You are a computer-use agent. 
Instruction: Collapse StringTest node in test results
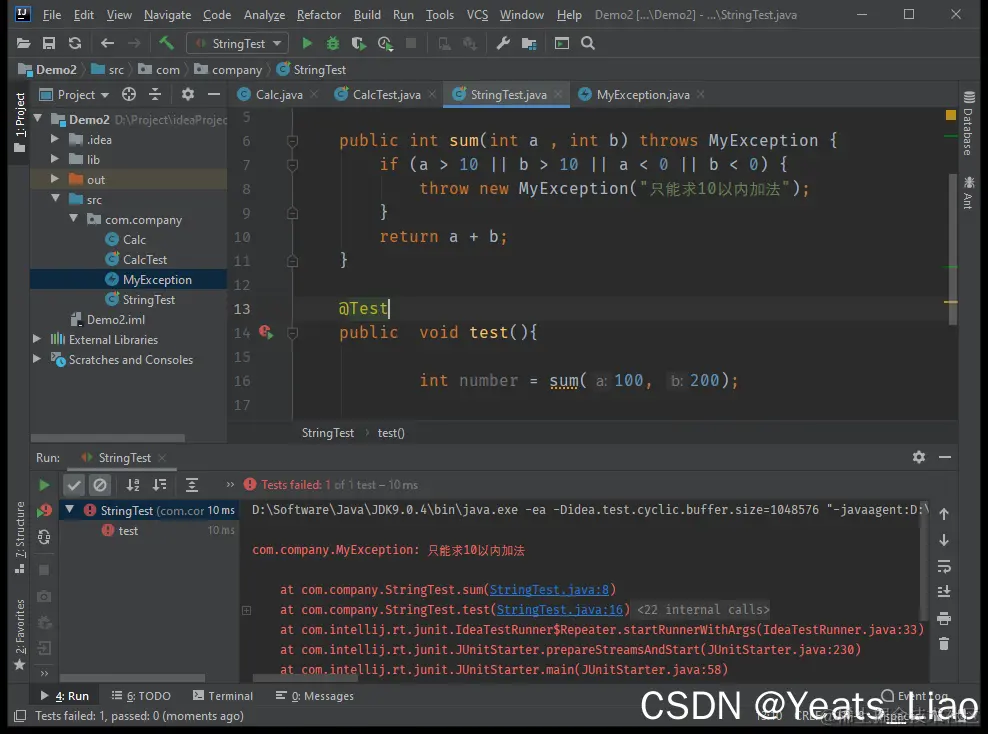[x=70, y=510]
